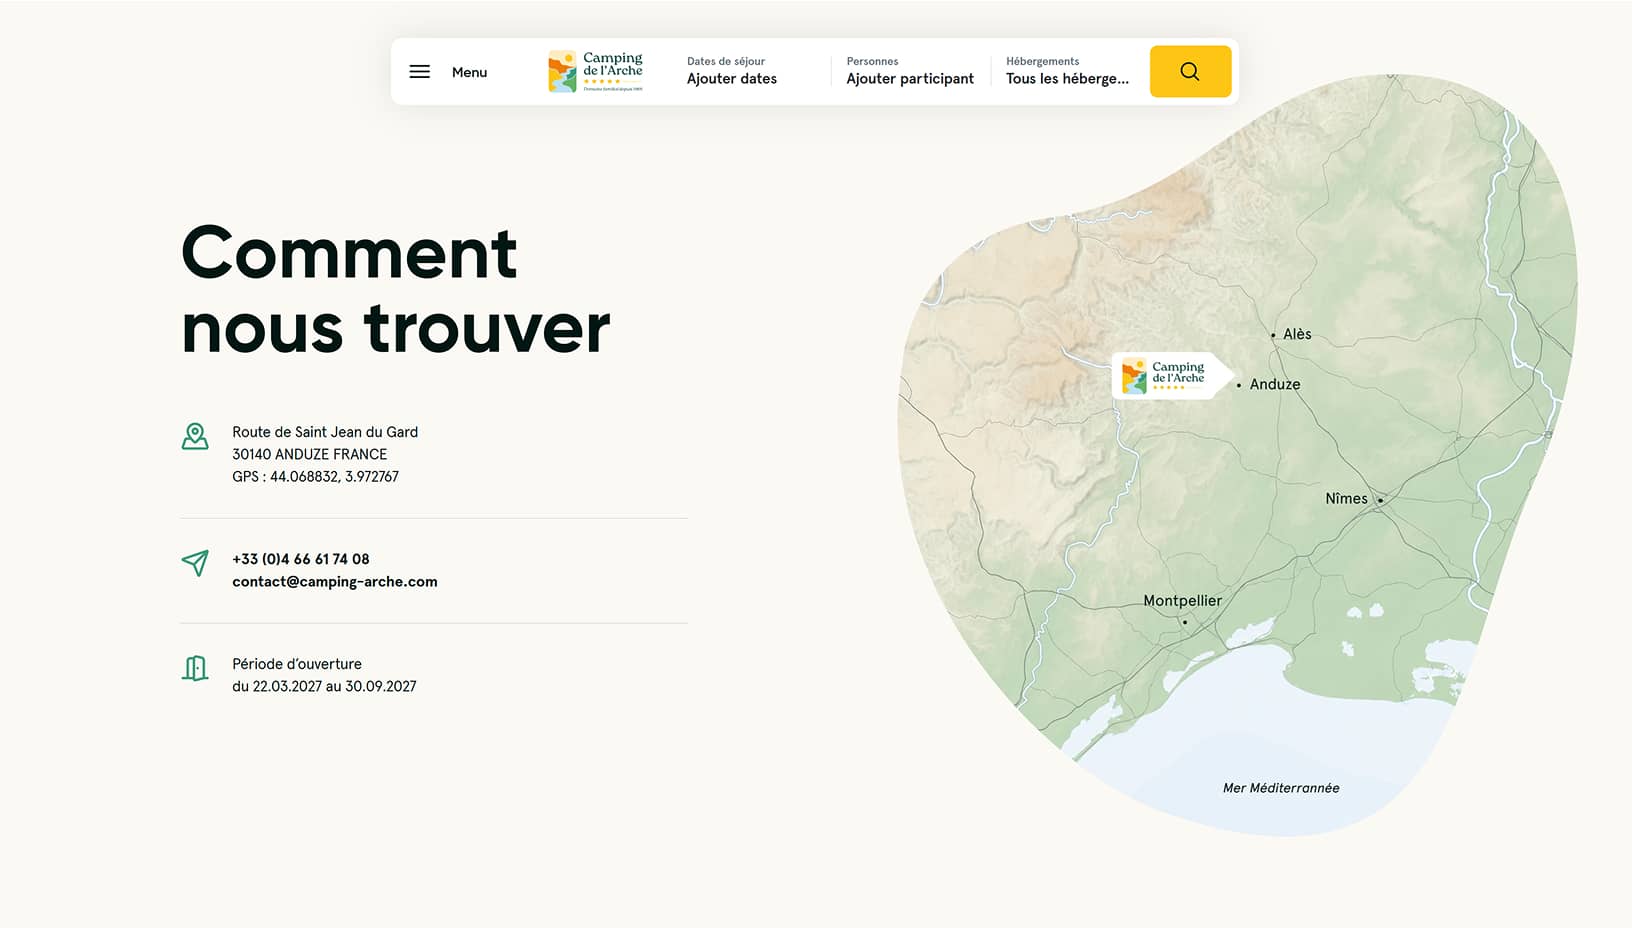Open Personnes participant selector
1632x928 pixels.
(x=910, y=71)
